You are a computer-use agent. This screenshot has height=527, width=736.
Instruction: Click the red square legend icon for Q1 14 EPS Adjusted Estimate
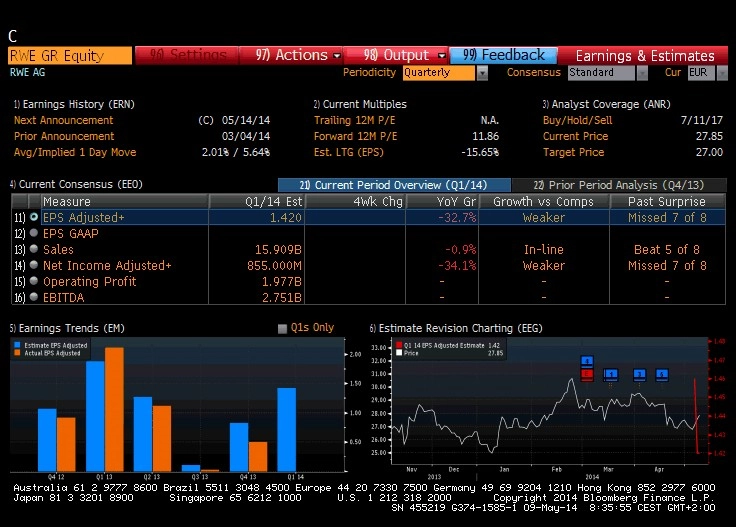point(399,345)
